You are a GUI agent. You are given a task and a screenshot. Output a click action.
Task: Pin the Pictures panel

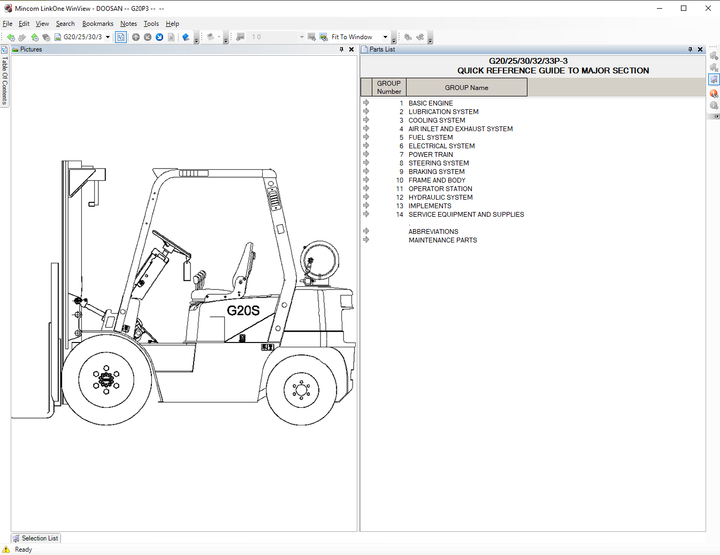click(x=341, y=50)
